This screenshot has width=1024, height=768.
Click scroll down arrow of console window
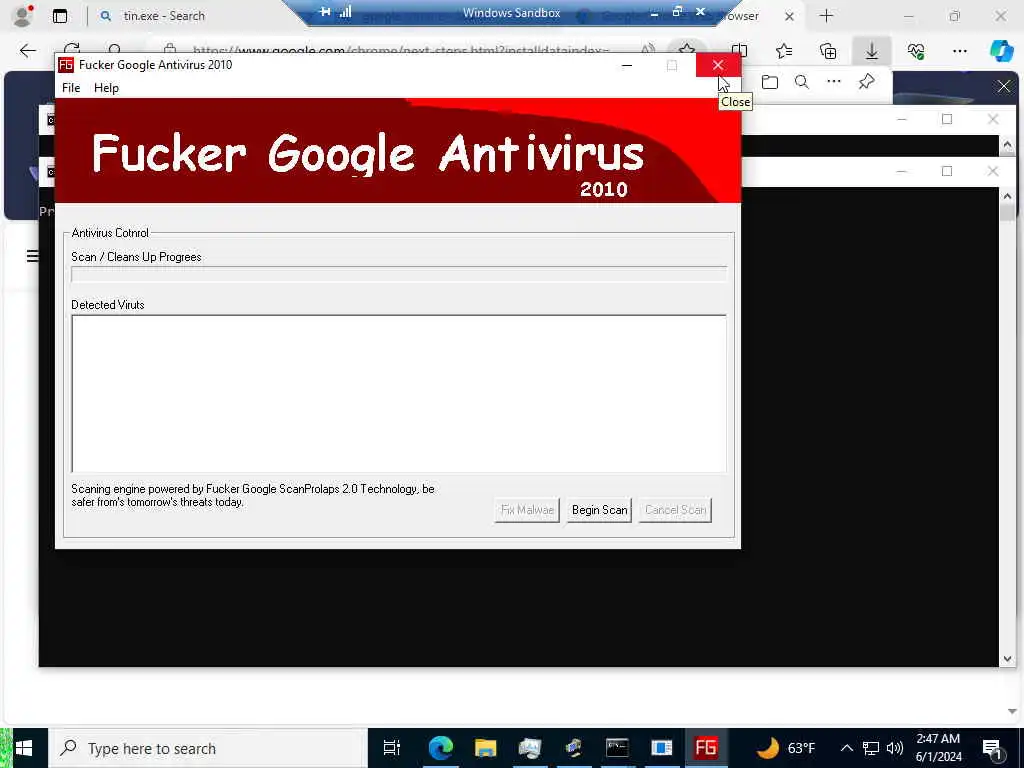click(x=1007, y=659)
